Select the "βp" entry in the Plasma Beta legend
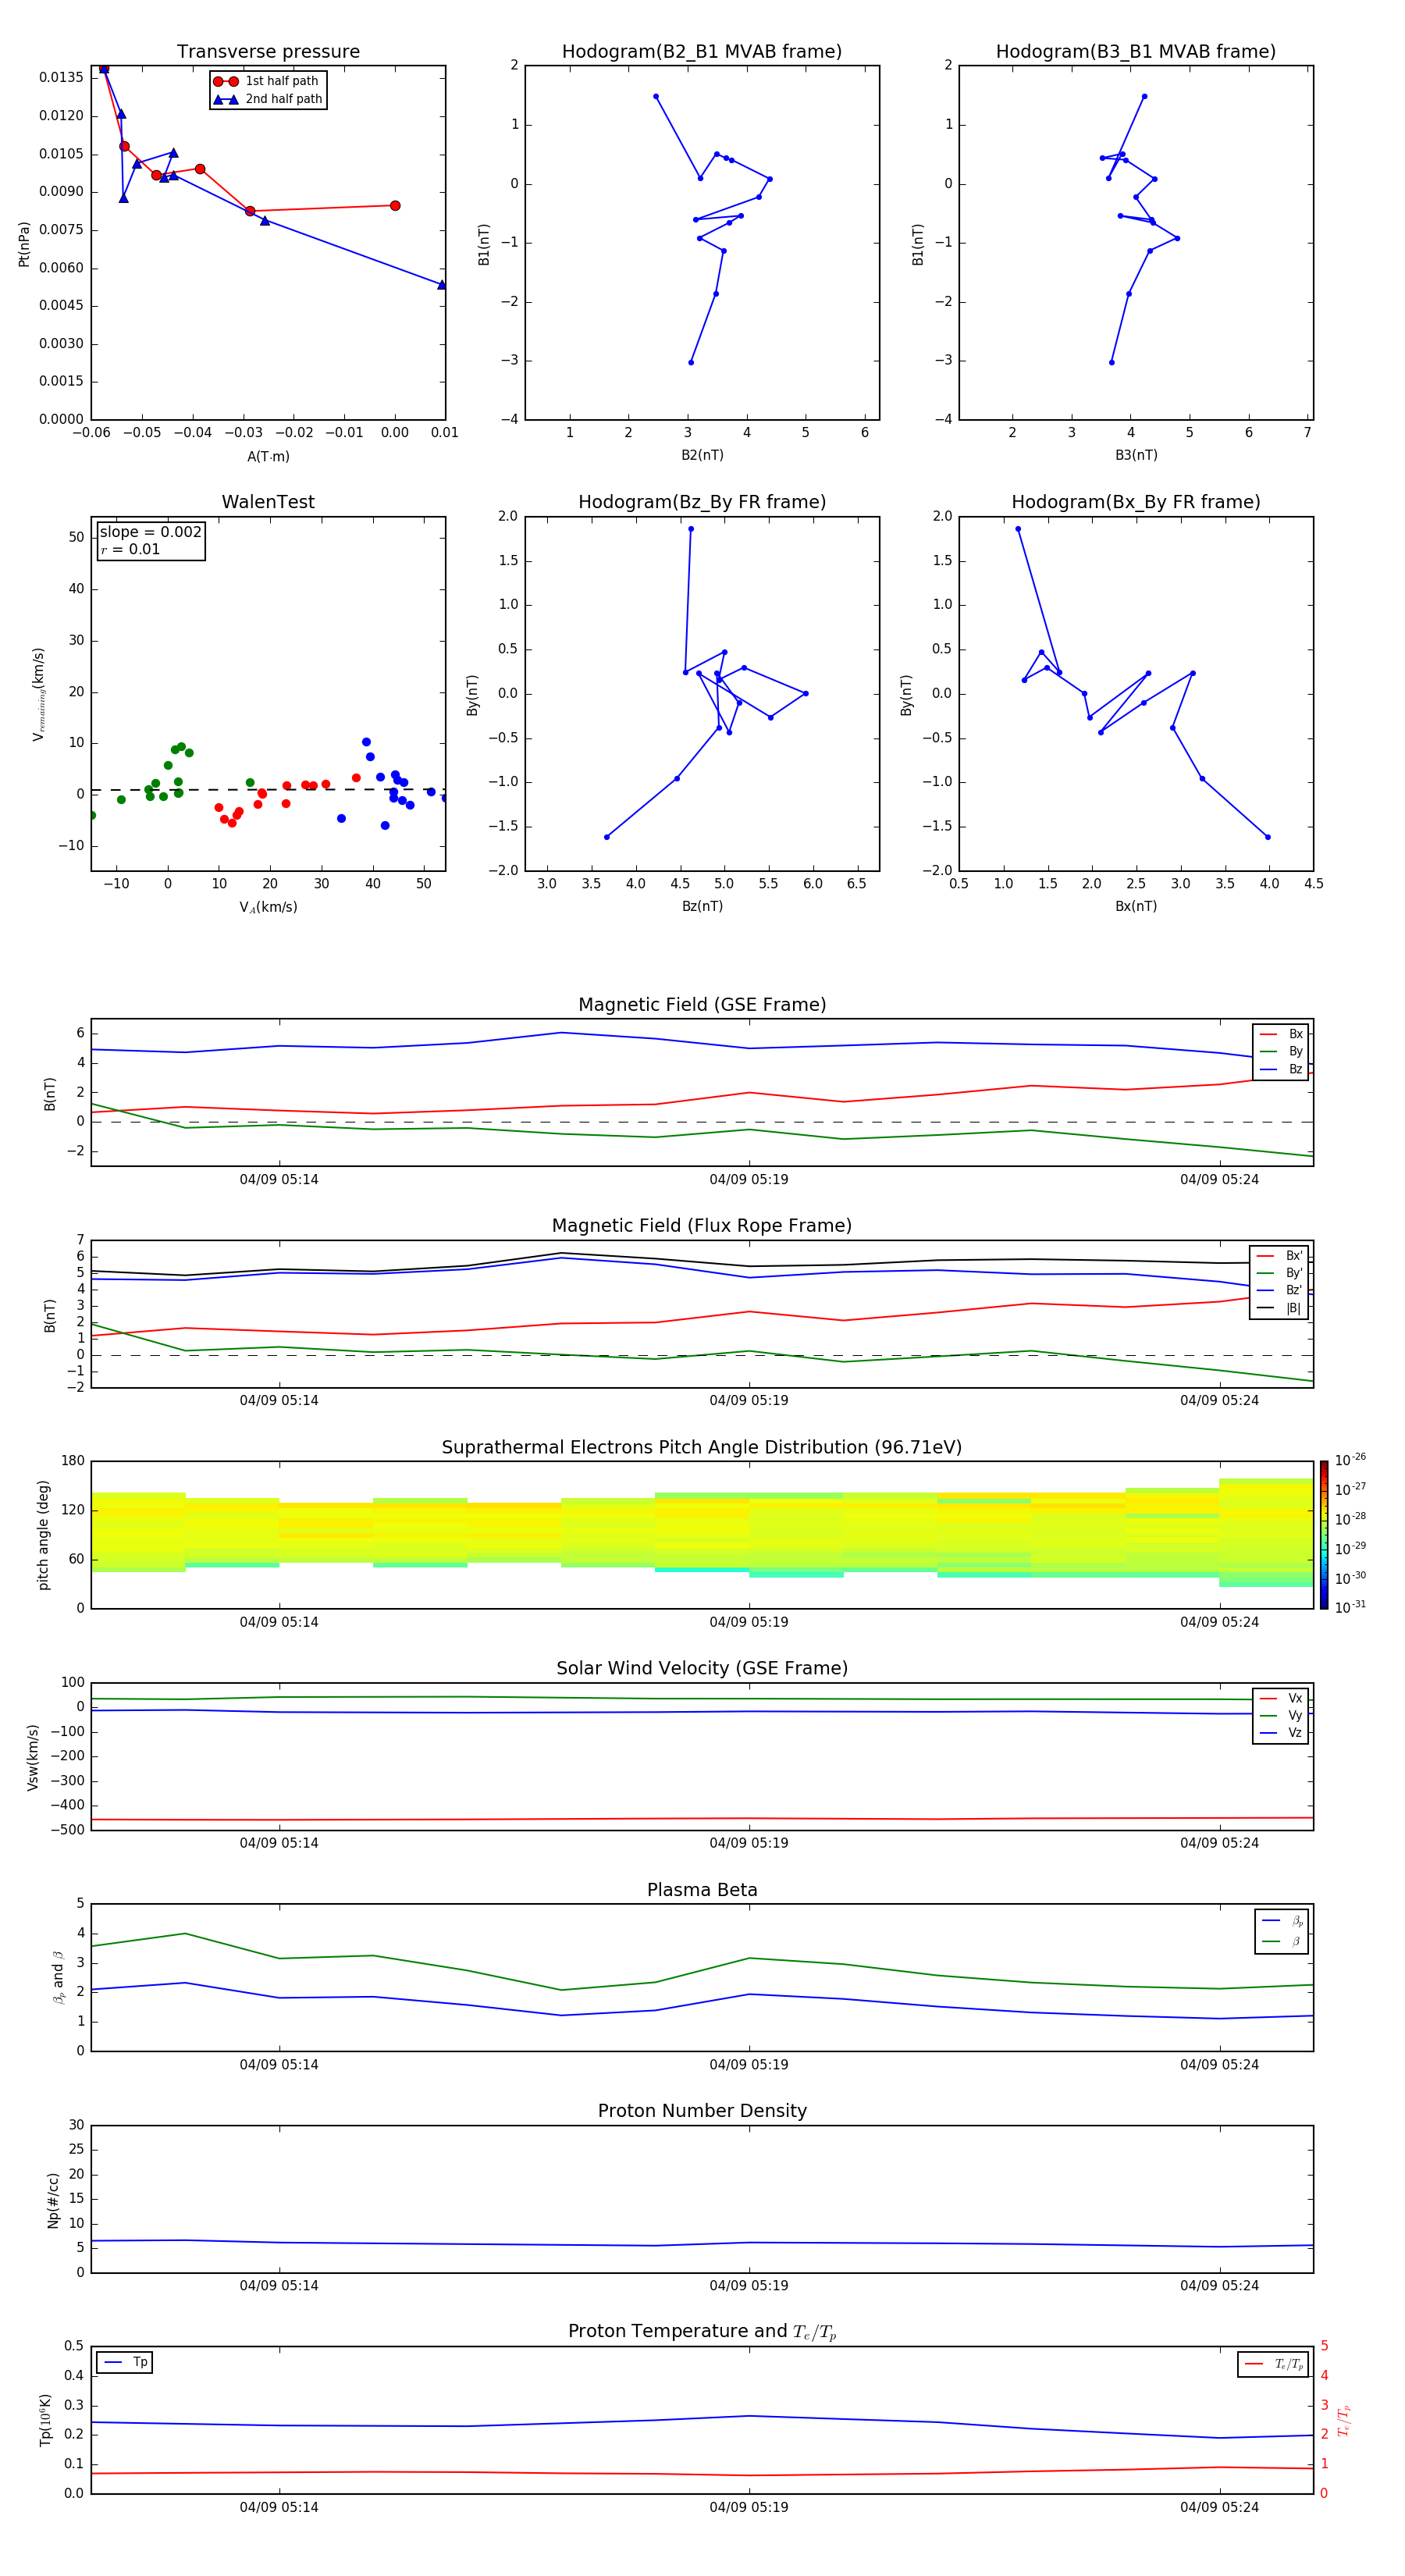Screen dimensions: 1405x2576 tap(1282, 1921)
